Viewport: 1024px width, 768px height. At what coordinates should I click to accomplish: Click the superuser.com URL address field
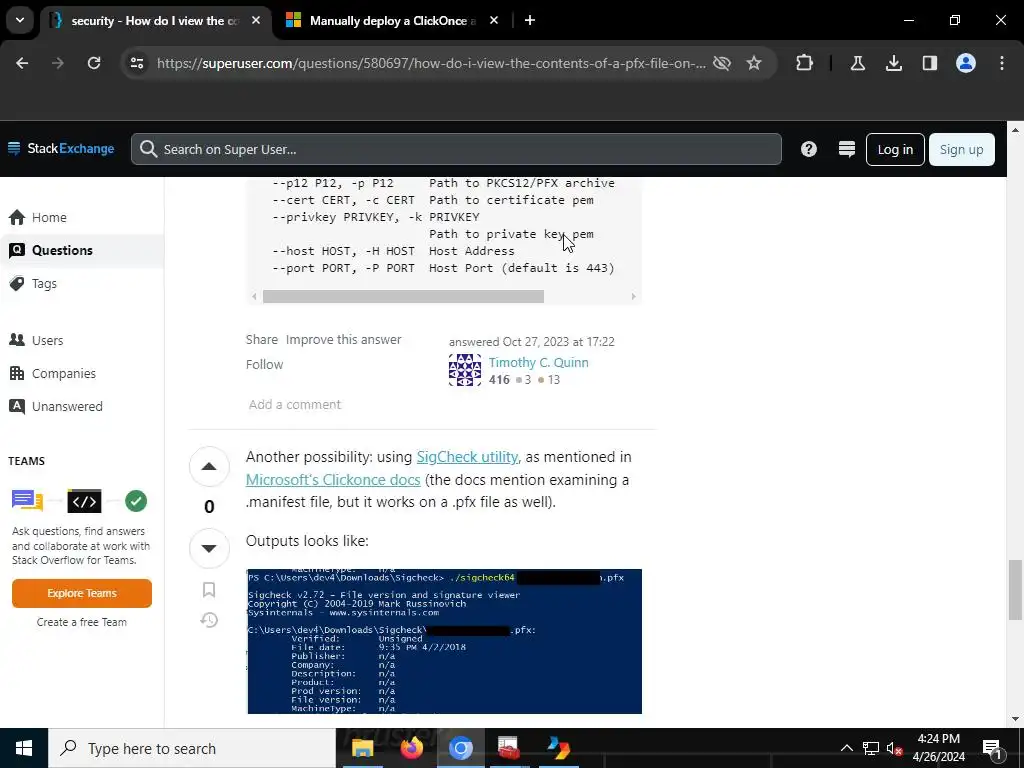(x=431, y=63)
